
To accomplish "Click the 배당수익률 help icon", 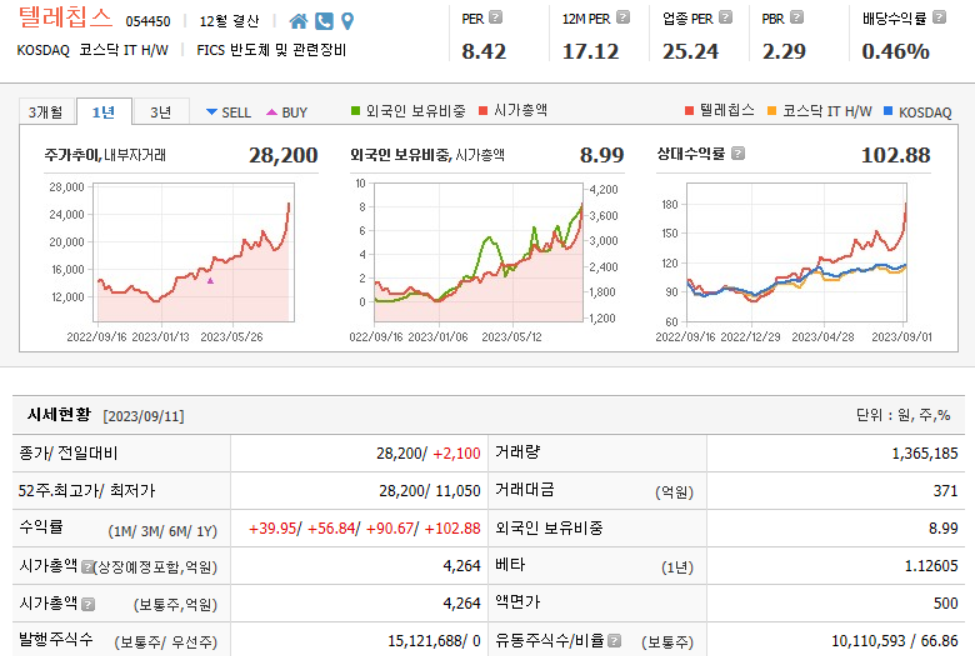I will 938,16.
